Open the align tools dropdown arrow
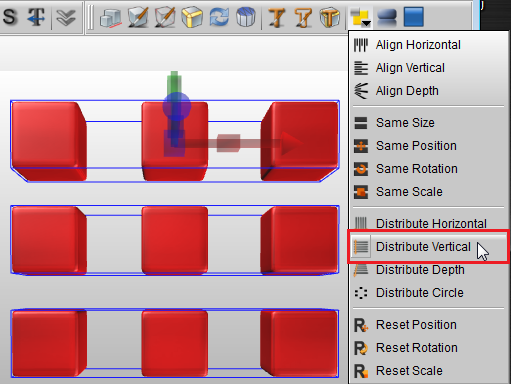Viewport: 511px width, 384px height. pos(366,23)
